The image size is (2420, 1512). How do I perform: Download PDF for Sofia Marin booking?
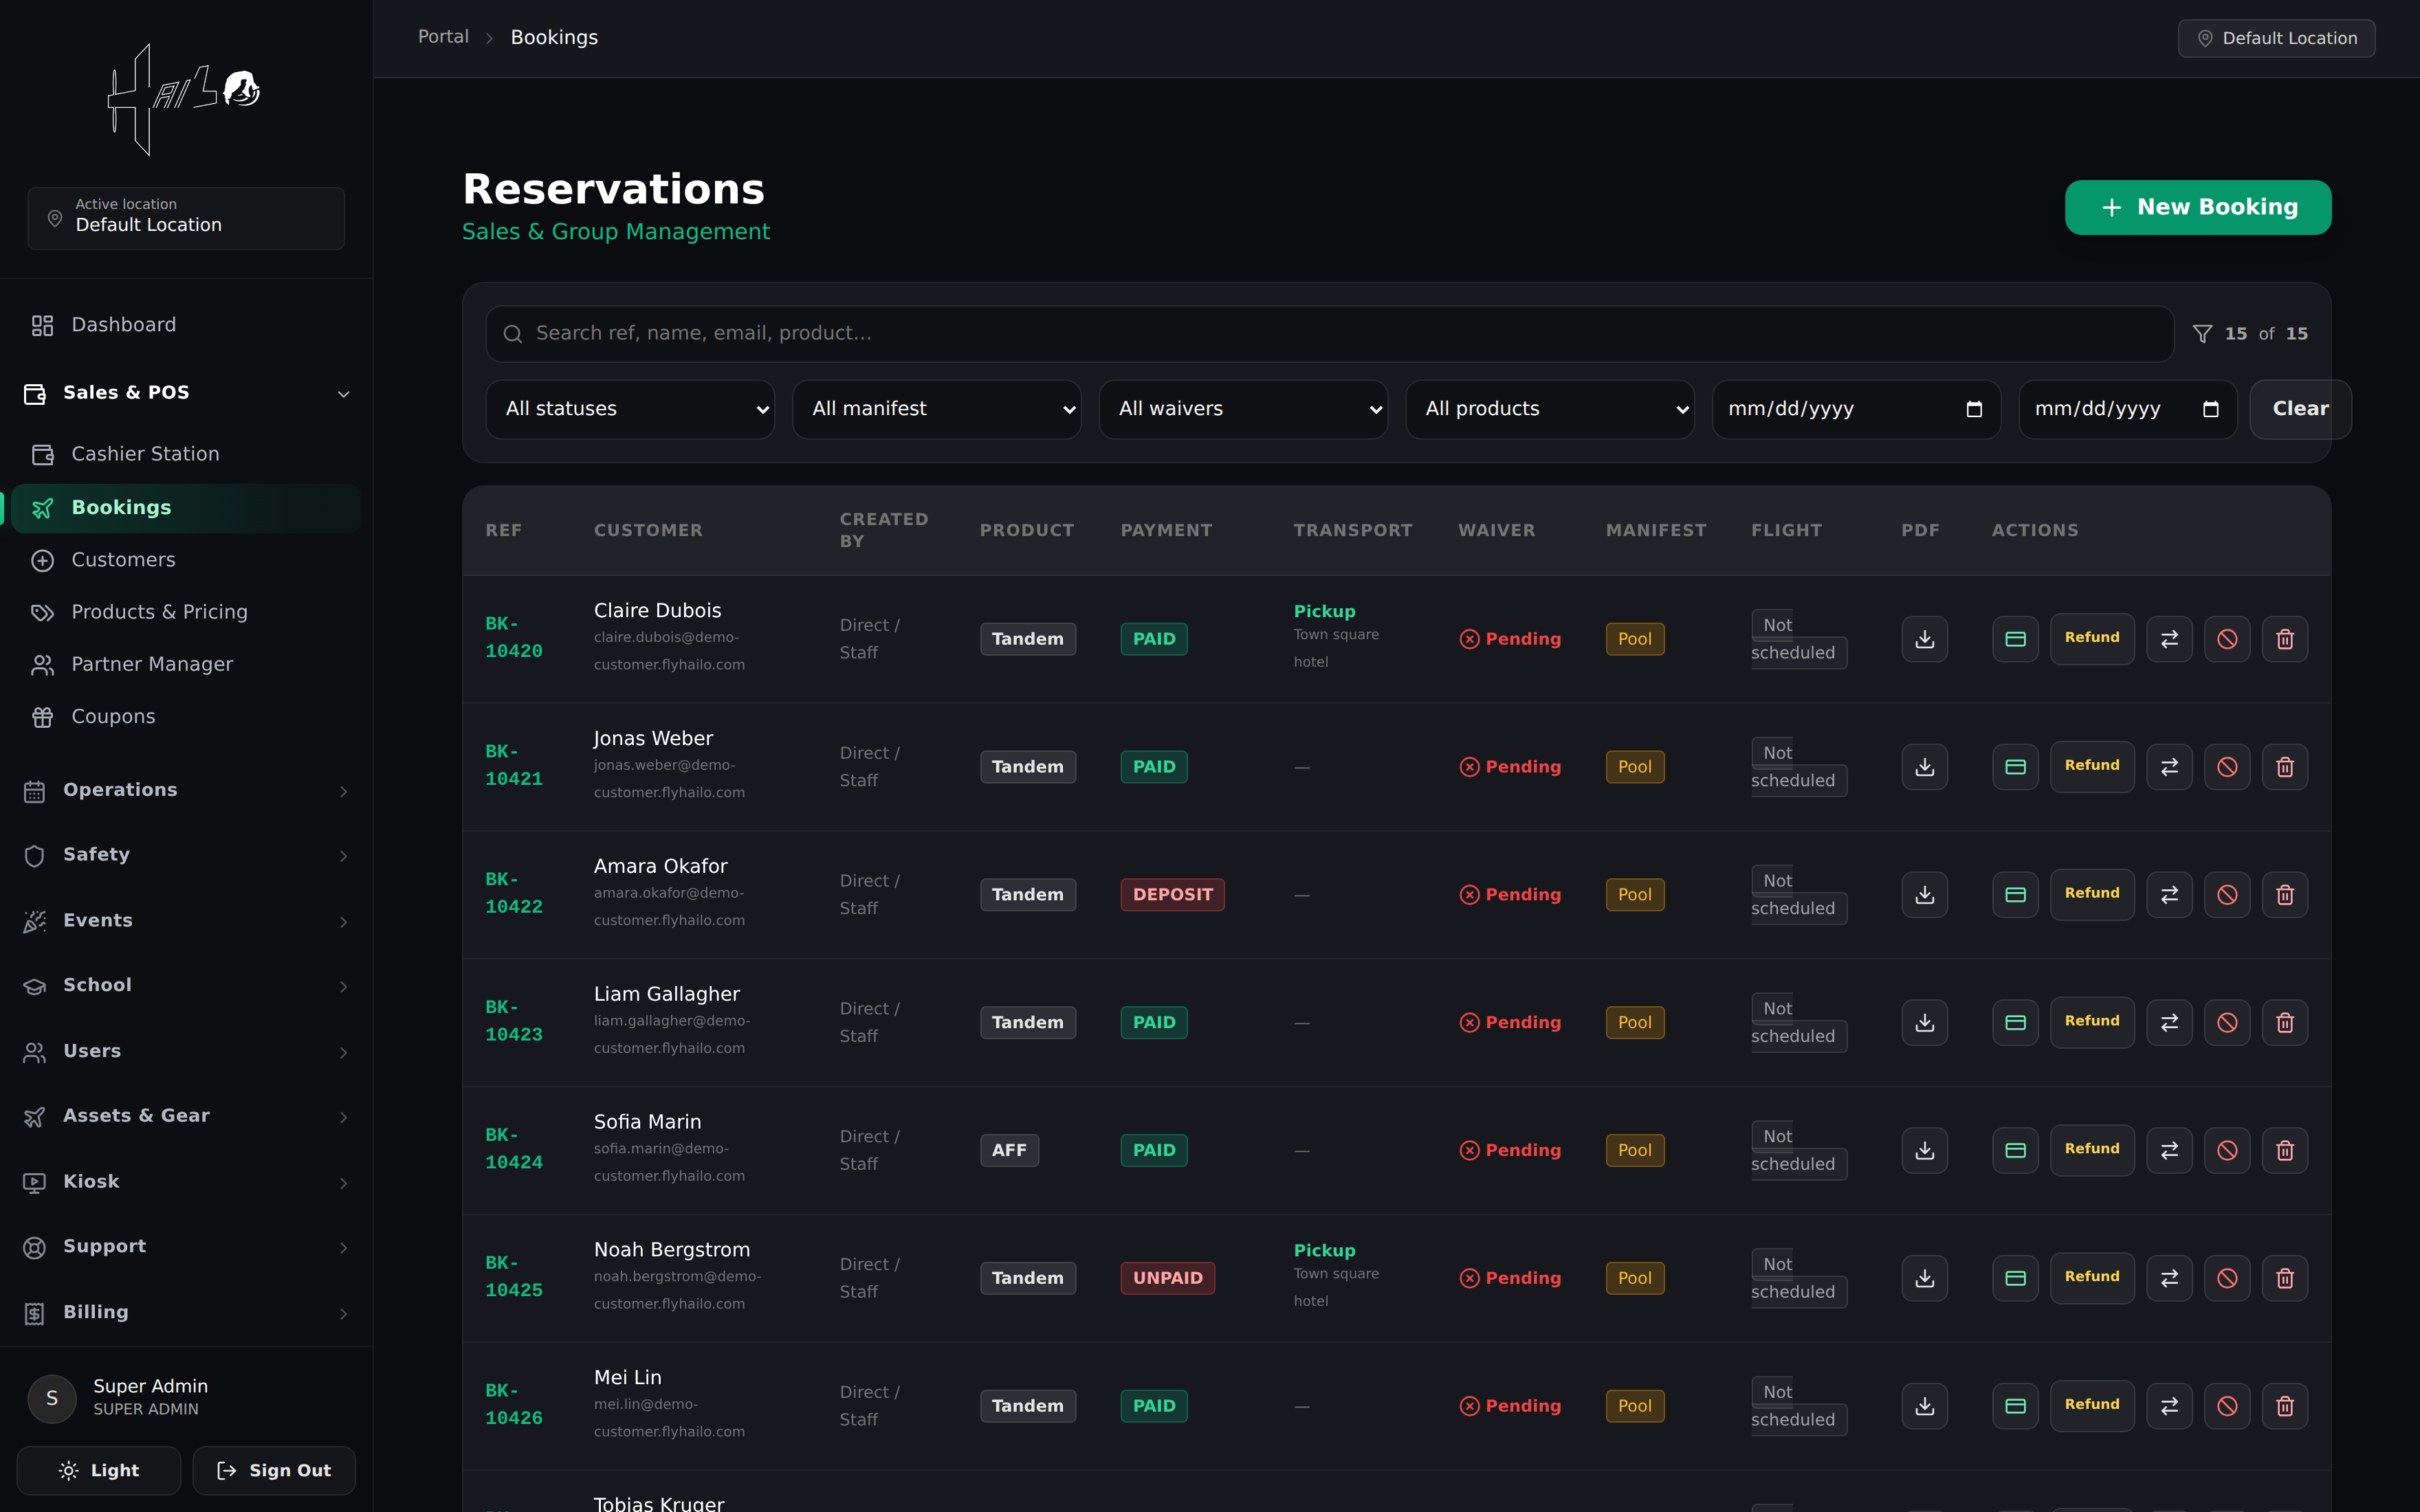[1924, 1150]
